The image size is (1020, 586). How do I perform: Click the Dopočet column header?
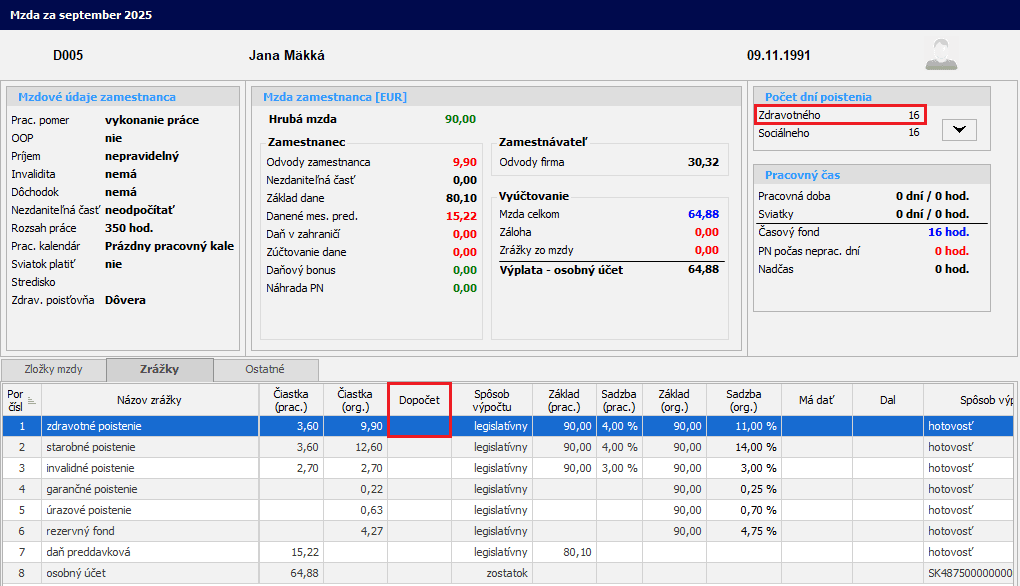pyautogui.click(x=419, y=400)
